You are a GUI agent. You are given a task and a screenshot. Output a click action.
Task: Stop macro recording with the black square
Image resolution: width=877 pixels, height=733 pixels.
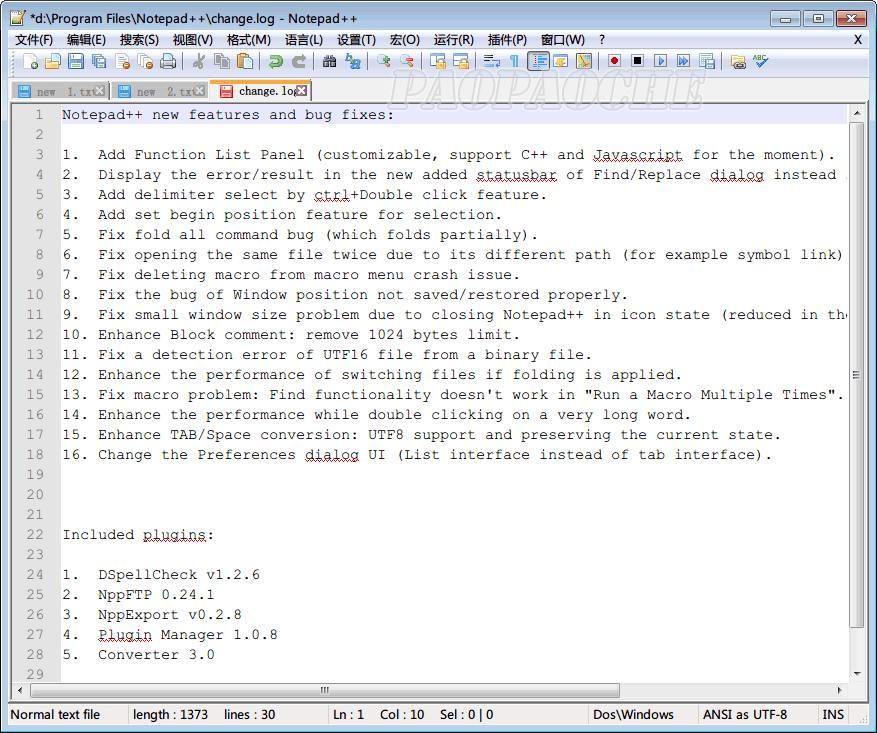click(x=637, y=61)
